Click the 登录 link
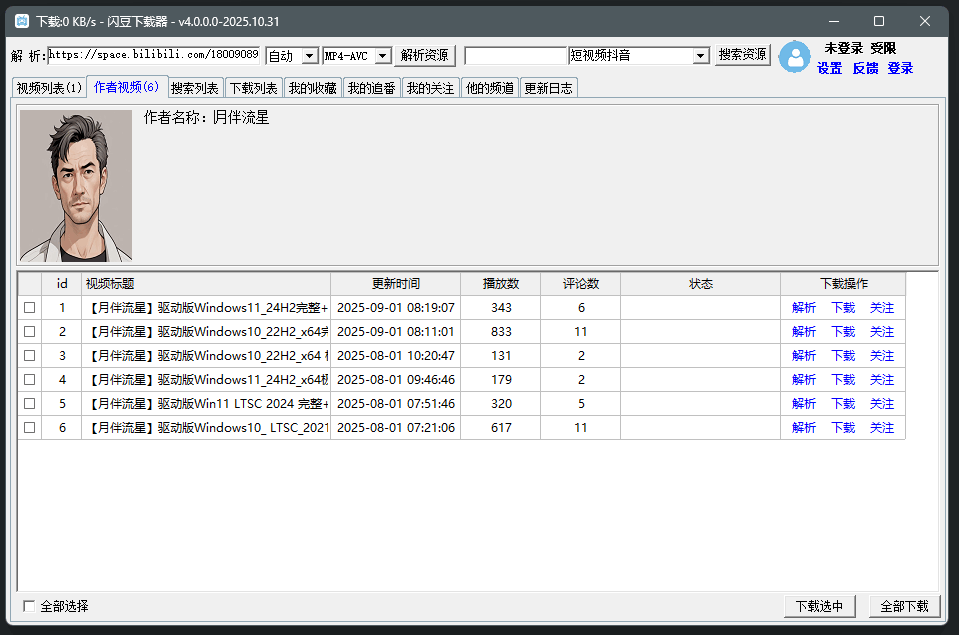This screenshot has height=635, width=959. pyautogui.click(x=900, y=67)
